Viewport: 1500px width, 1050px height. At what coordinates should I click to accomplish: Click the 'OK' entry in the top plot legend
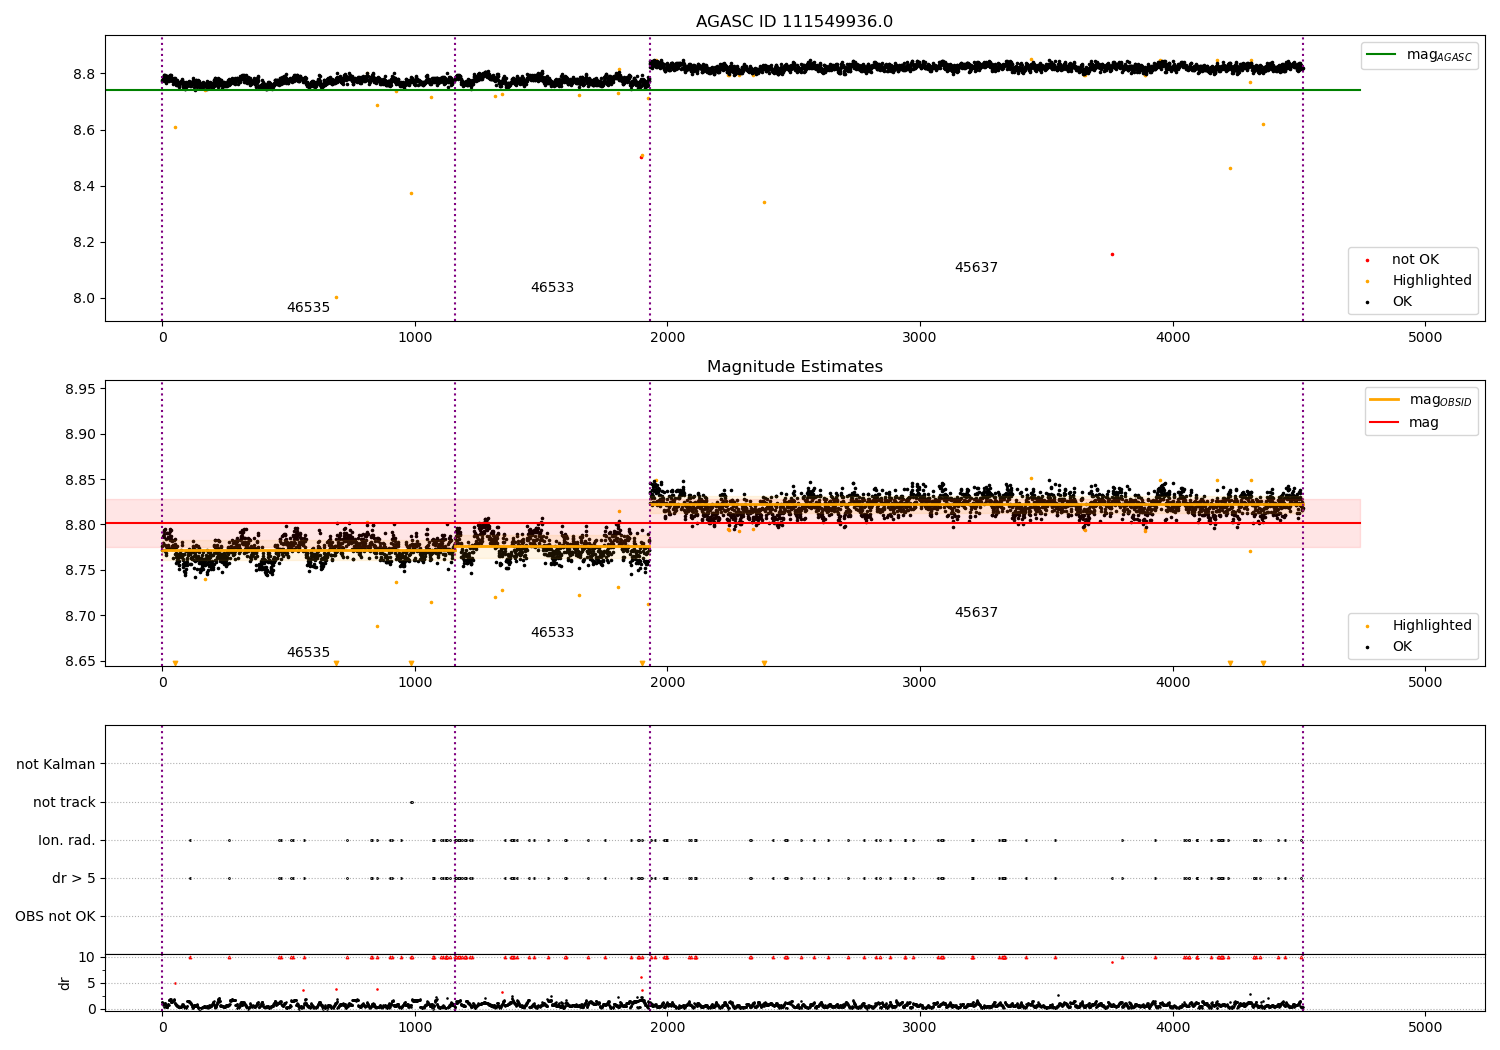click(1402, 302)
